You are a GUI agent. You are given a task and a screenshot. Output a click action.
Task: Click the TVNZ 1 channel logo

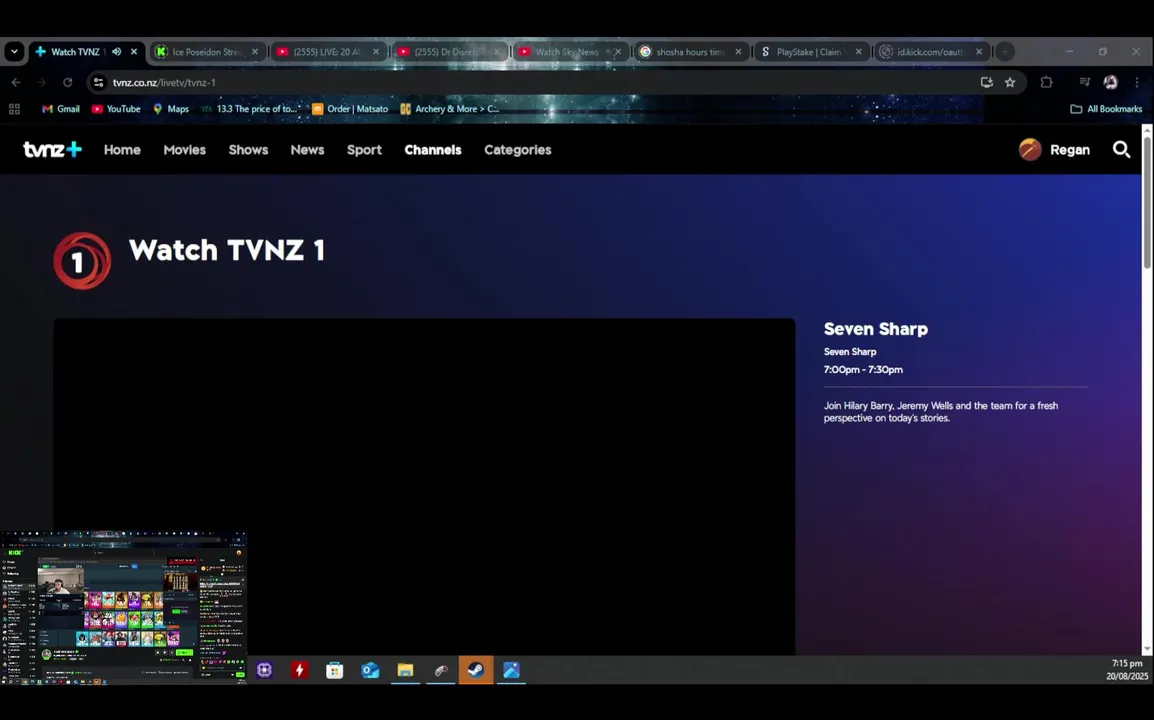click(82, 261)
